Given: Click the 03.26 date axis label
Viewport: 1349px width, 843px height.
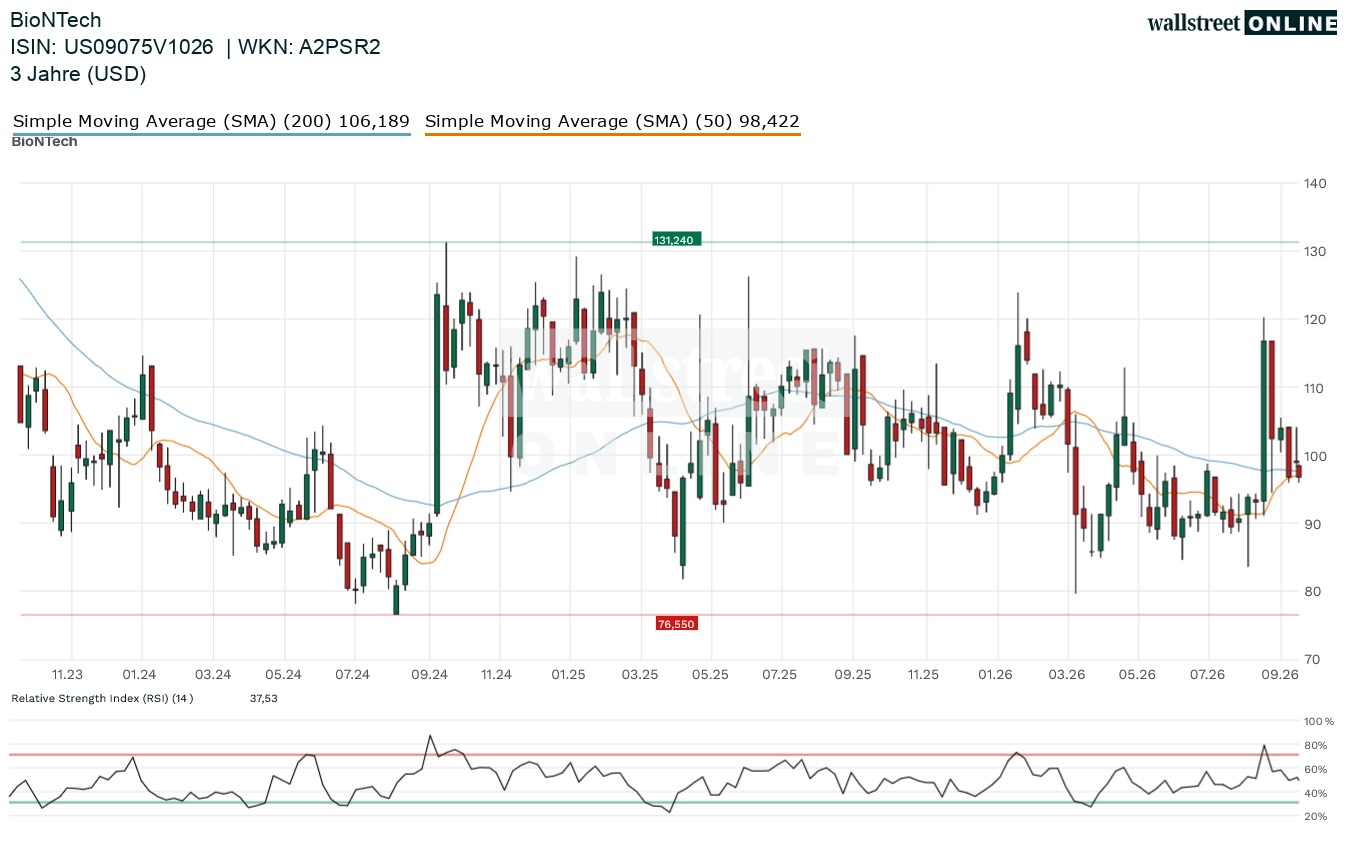Looking at the screenshot, I should pyautogui.click(x=1068, y=675).
